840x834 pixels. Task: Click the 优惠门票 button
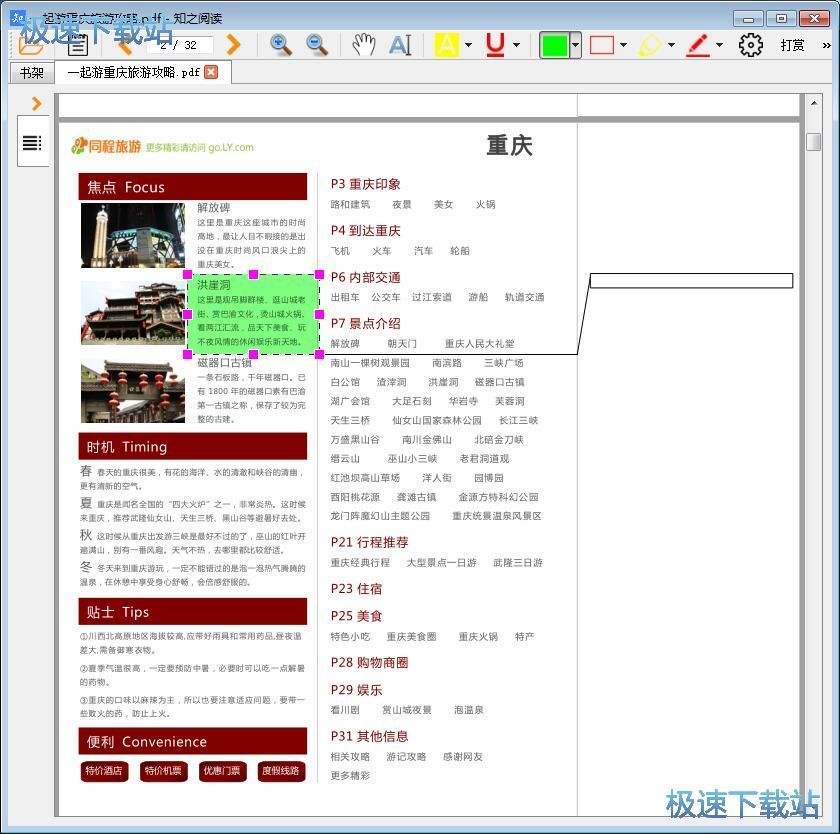[x=222, y=771]
